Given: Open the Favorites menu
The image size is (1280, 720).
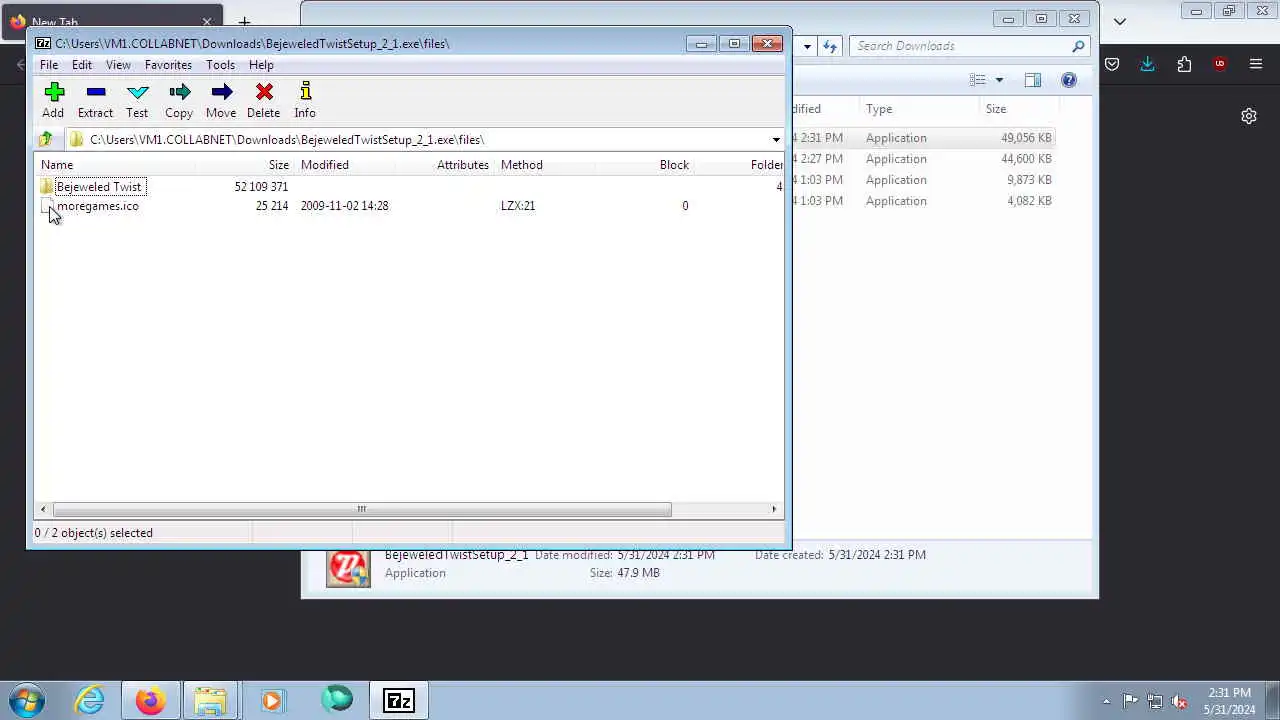Looking at the screenshot, I should click(168, 65).
